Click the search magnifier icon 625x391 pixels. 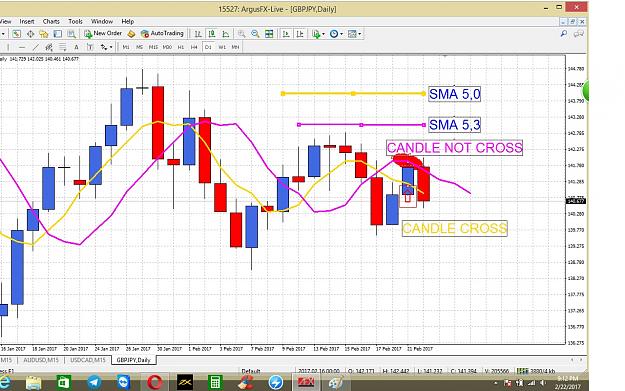[x=564, y=34]
